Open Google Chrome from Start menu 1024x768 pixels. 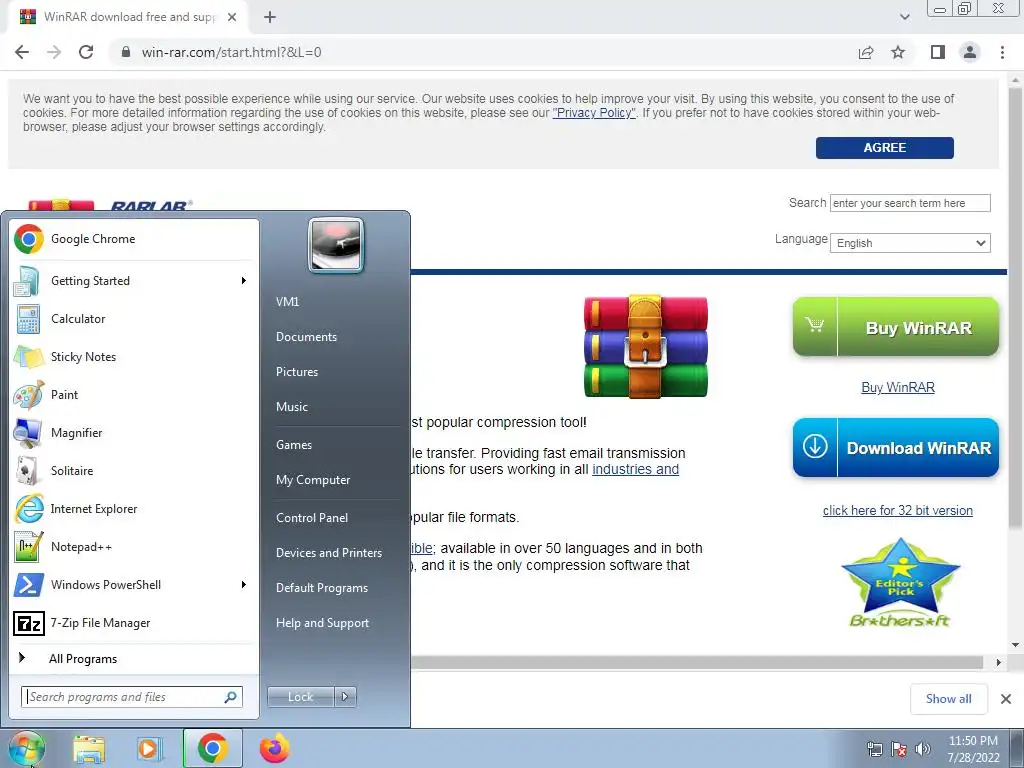[x=134, y=239]
